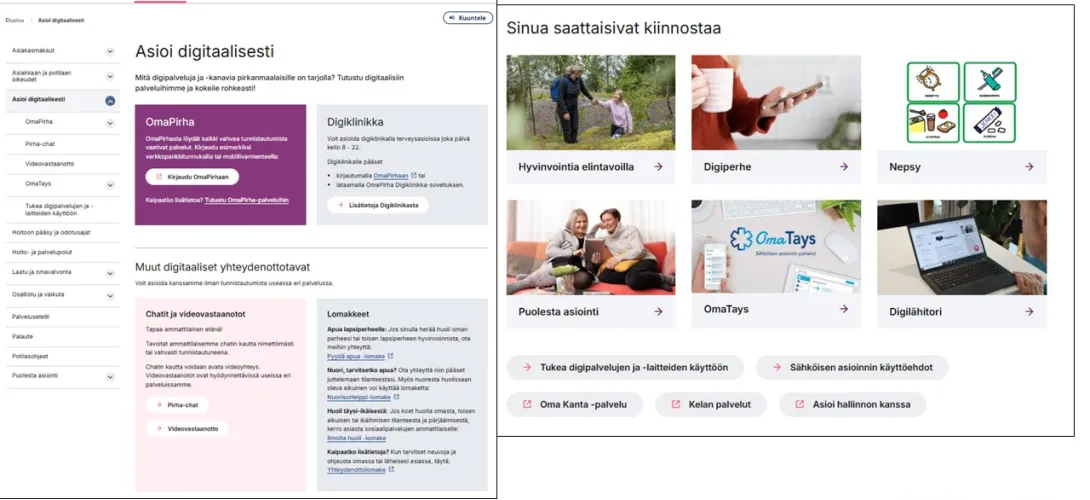Image resolution: width=1090 pixels, height=500 pixels.
Task: Open the Ilmoita huoli -lomake link
Action: [x=356, y=438]
